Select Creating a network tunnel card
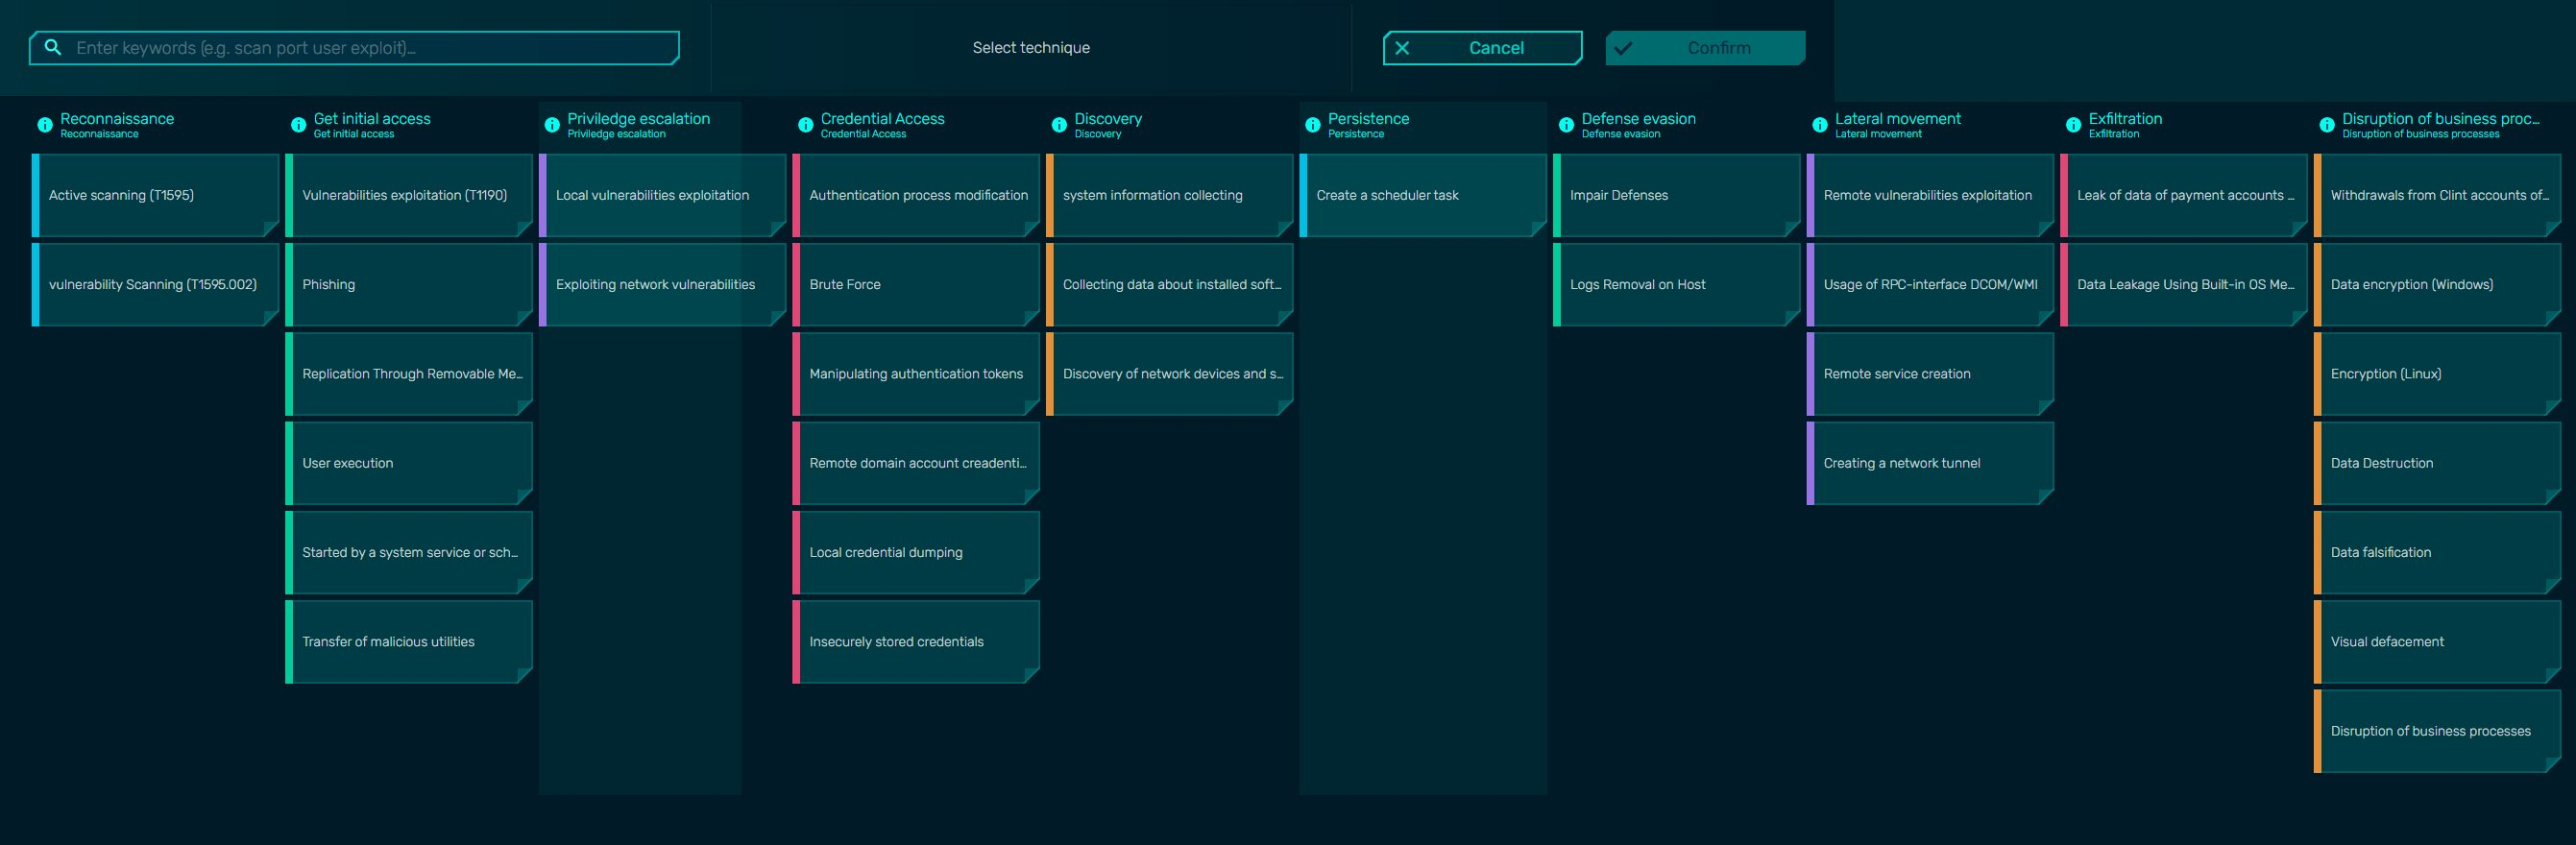Viewport: 2576px width, 845px height. click(x=1929, y=464)
